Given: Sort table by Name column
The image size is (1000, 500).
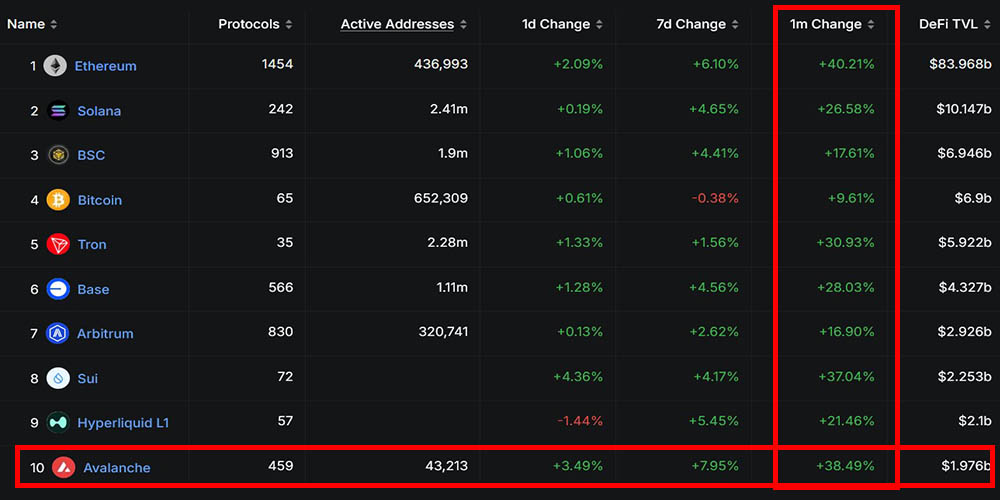Looking at the screenshot, I should 32,24.
